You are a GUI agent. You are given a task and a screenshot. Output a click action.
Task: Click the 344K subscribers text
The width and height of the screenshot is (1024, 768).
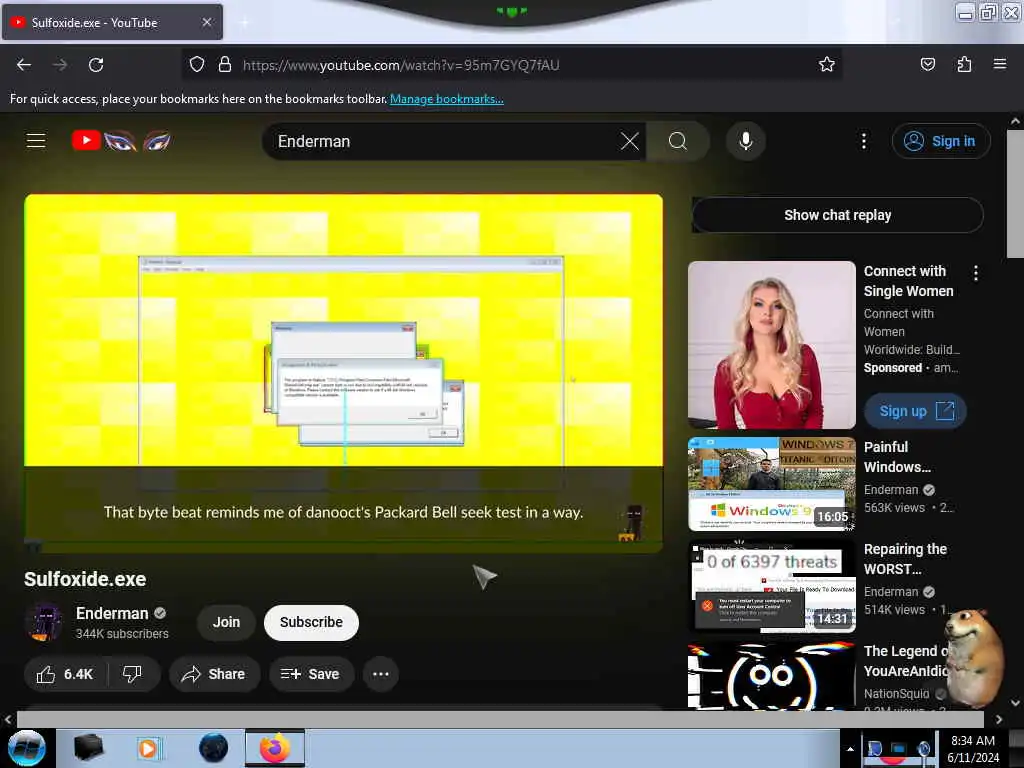coord(122,633)
